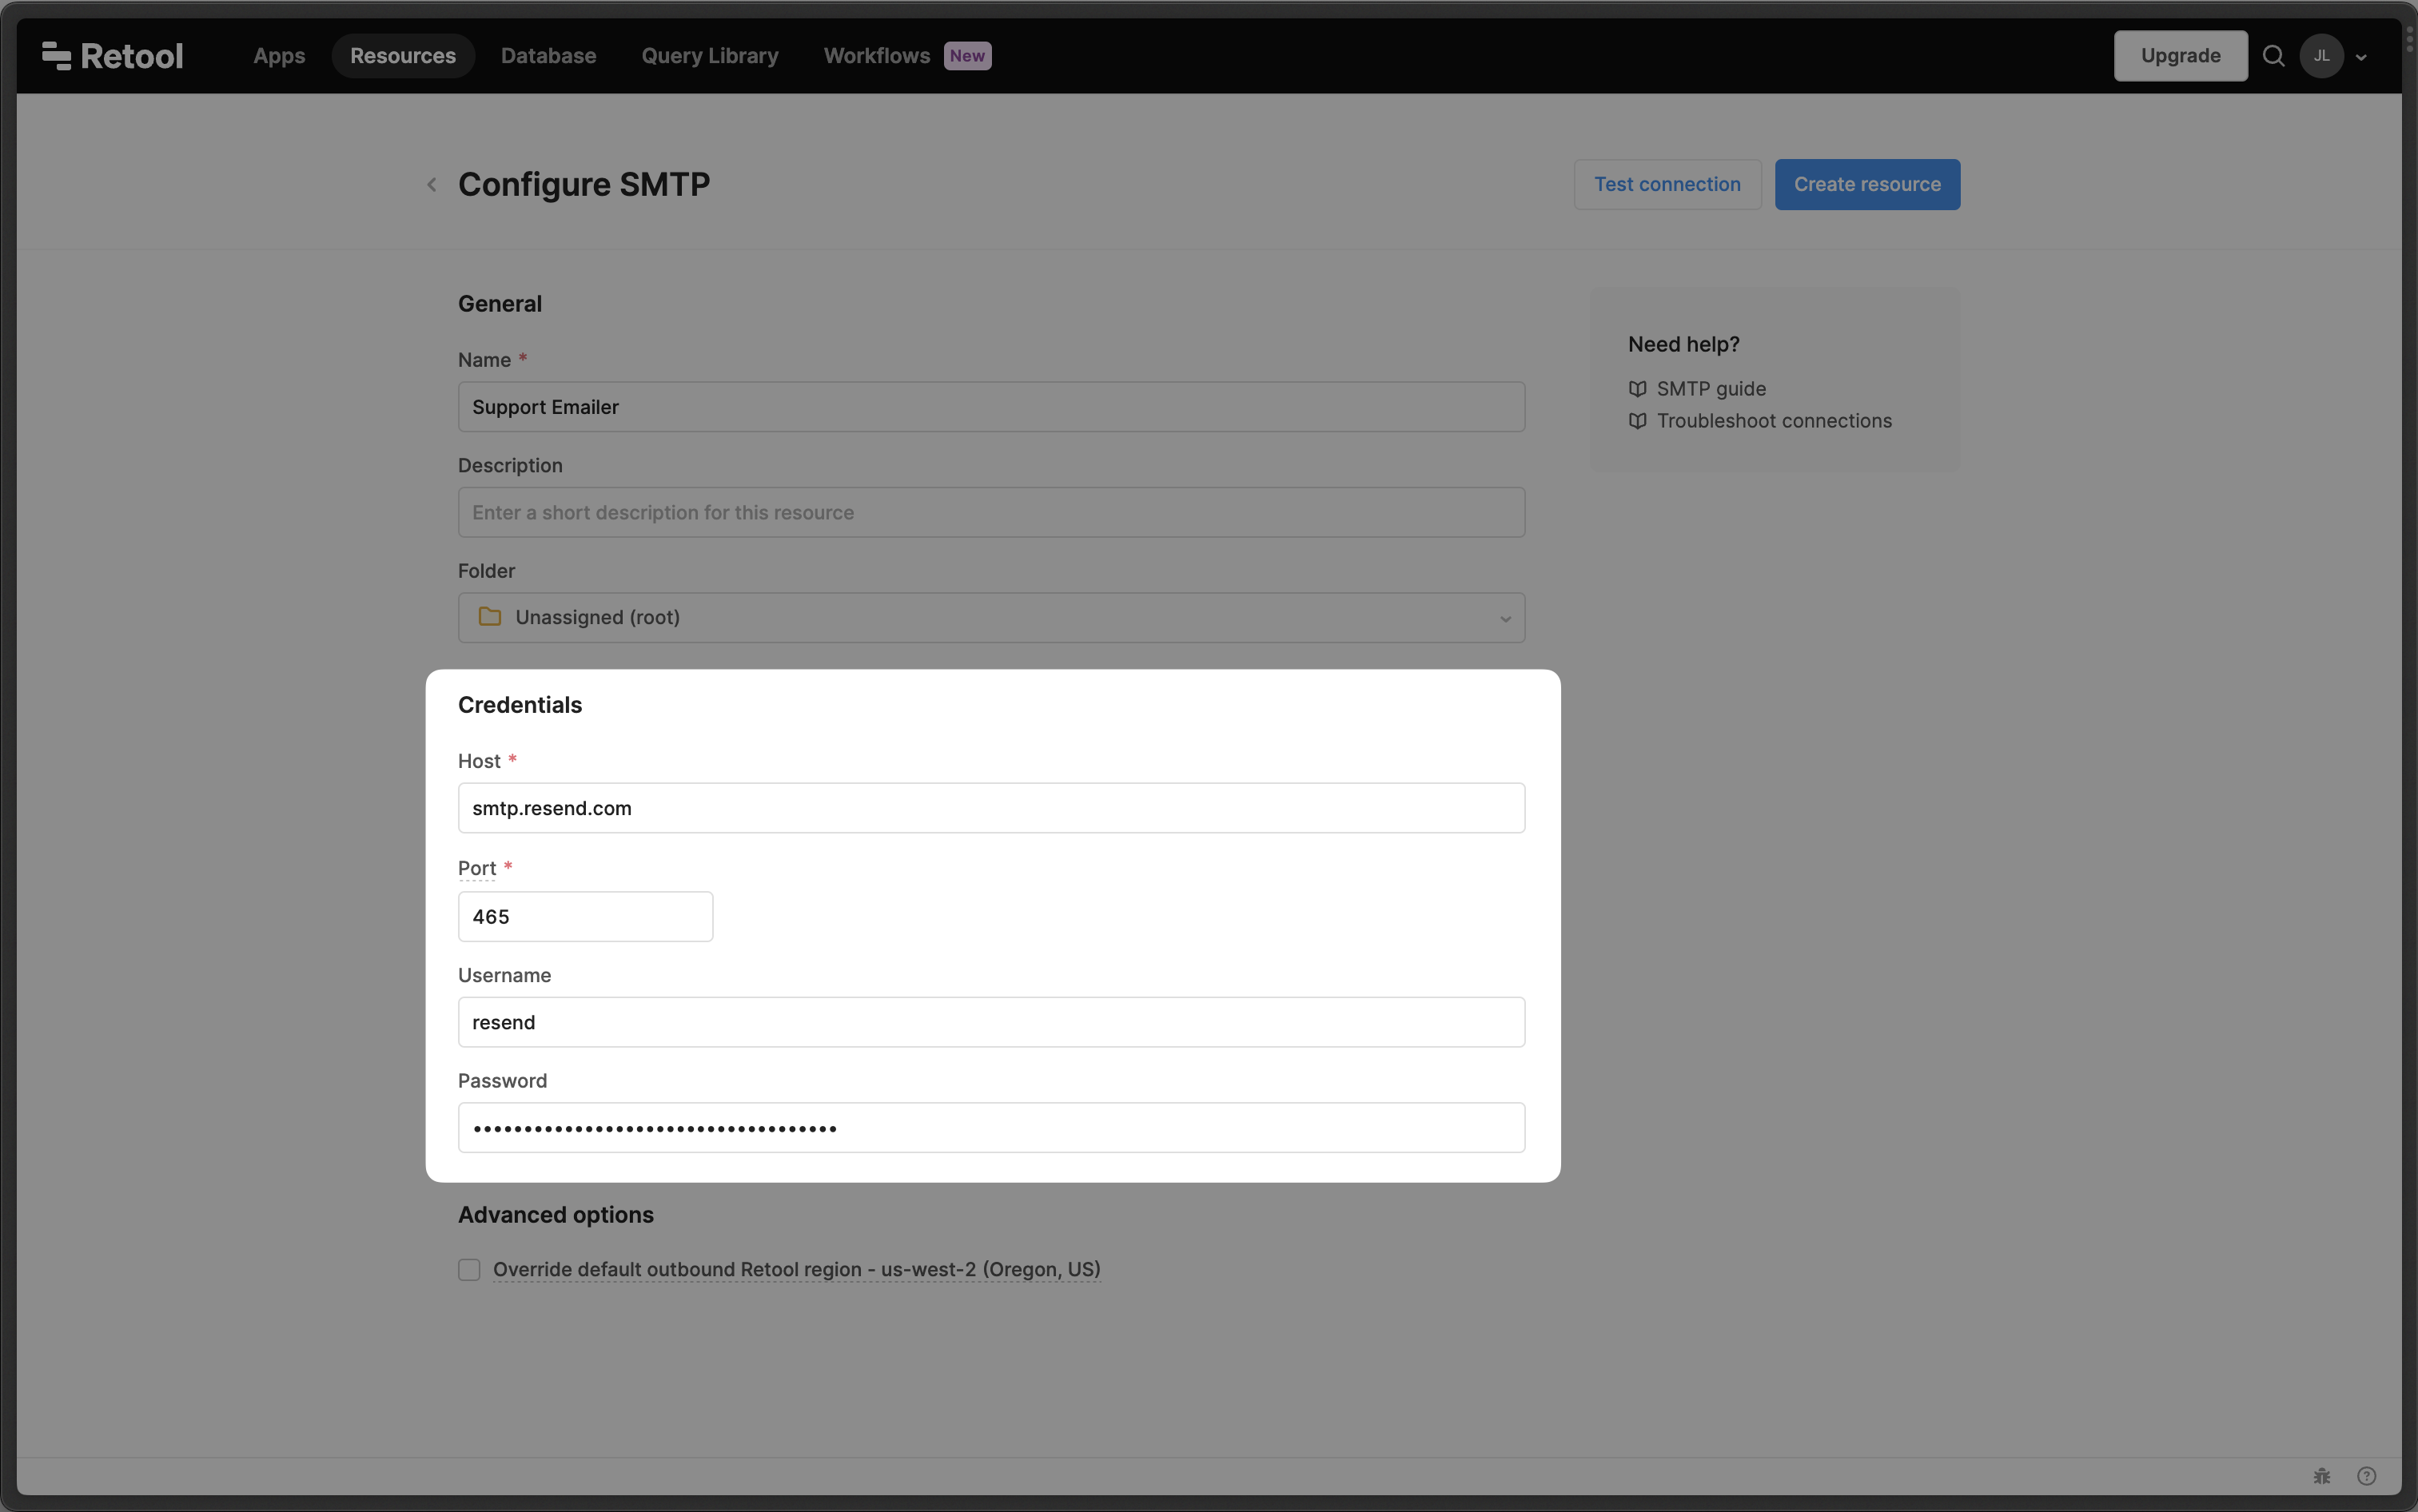Open the Apps tab
The height and width of the screenshot is (1512, 2418).
pyautogui.click(x=279, y=56)
